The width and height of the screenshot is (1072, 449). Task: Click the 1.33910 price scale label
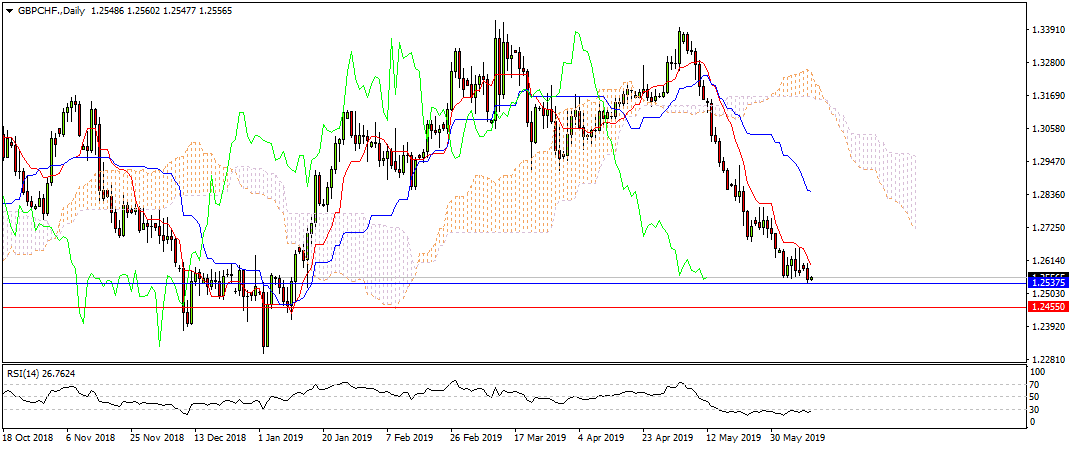coord(1048,30)
